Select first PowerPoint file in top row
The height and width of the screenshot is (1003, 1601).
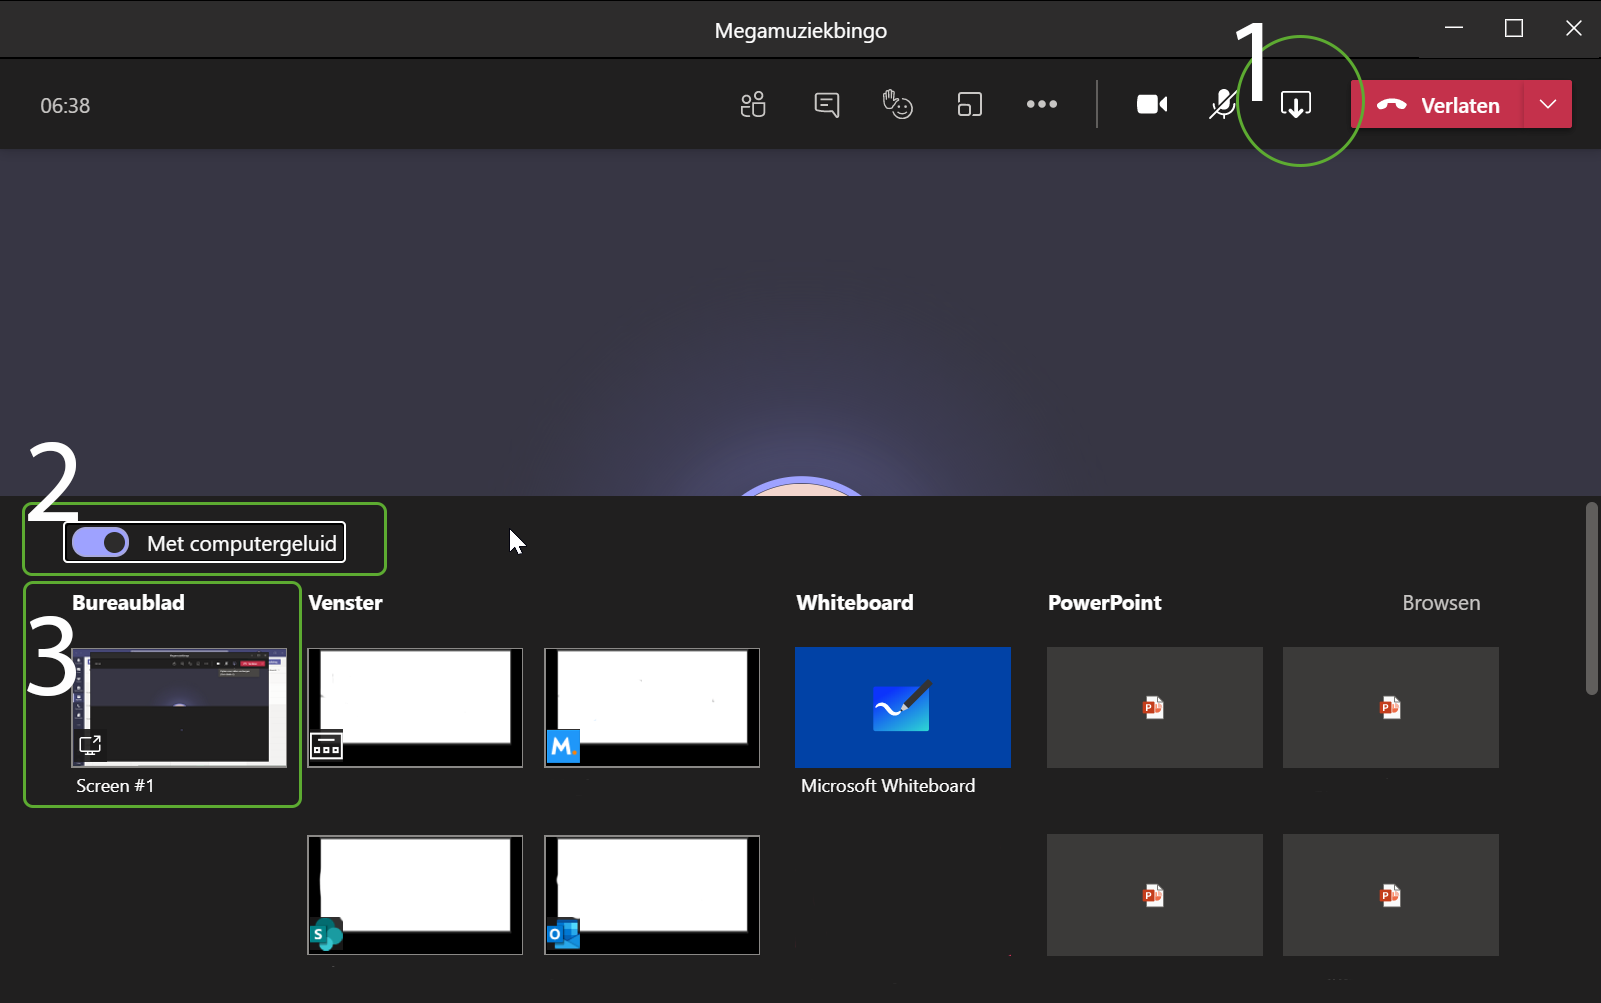click(x=1155, y=707)
